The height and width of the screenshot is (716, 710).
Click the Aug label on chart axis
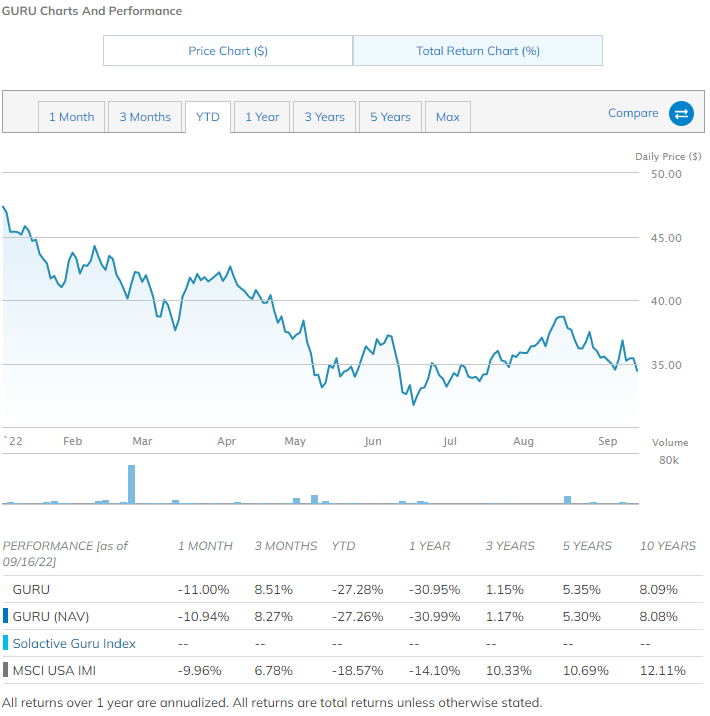point(523,440)
